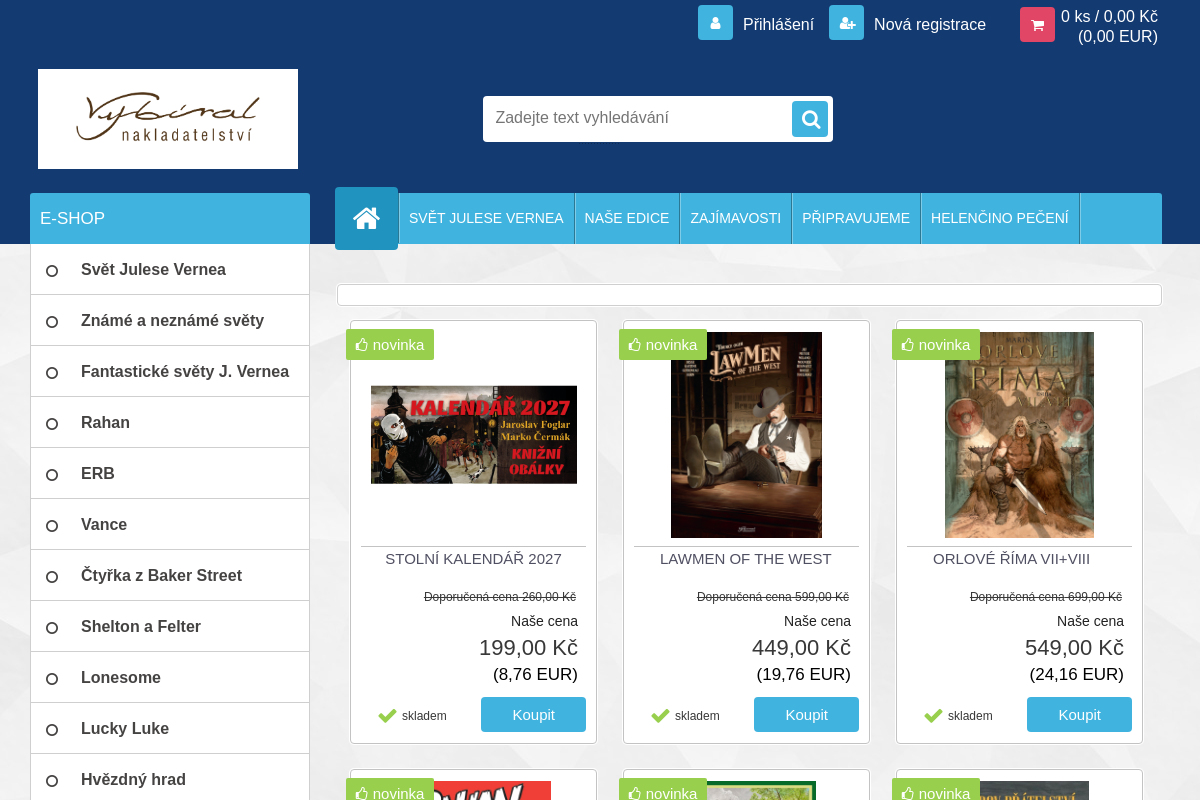The height and width of the screenshot is (800, 1200).
Task: Click recommended price 599,00 Kč text
Action: click(x=773, y=597)
